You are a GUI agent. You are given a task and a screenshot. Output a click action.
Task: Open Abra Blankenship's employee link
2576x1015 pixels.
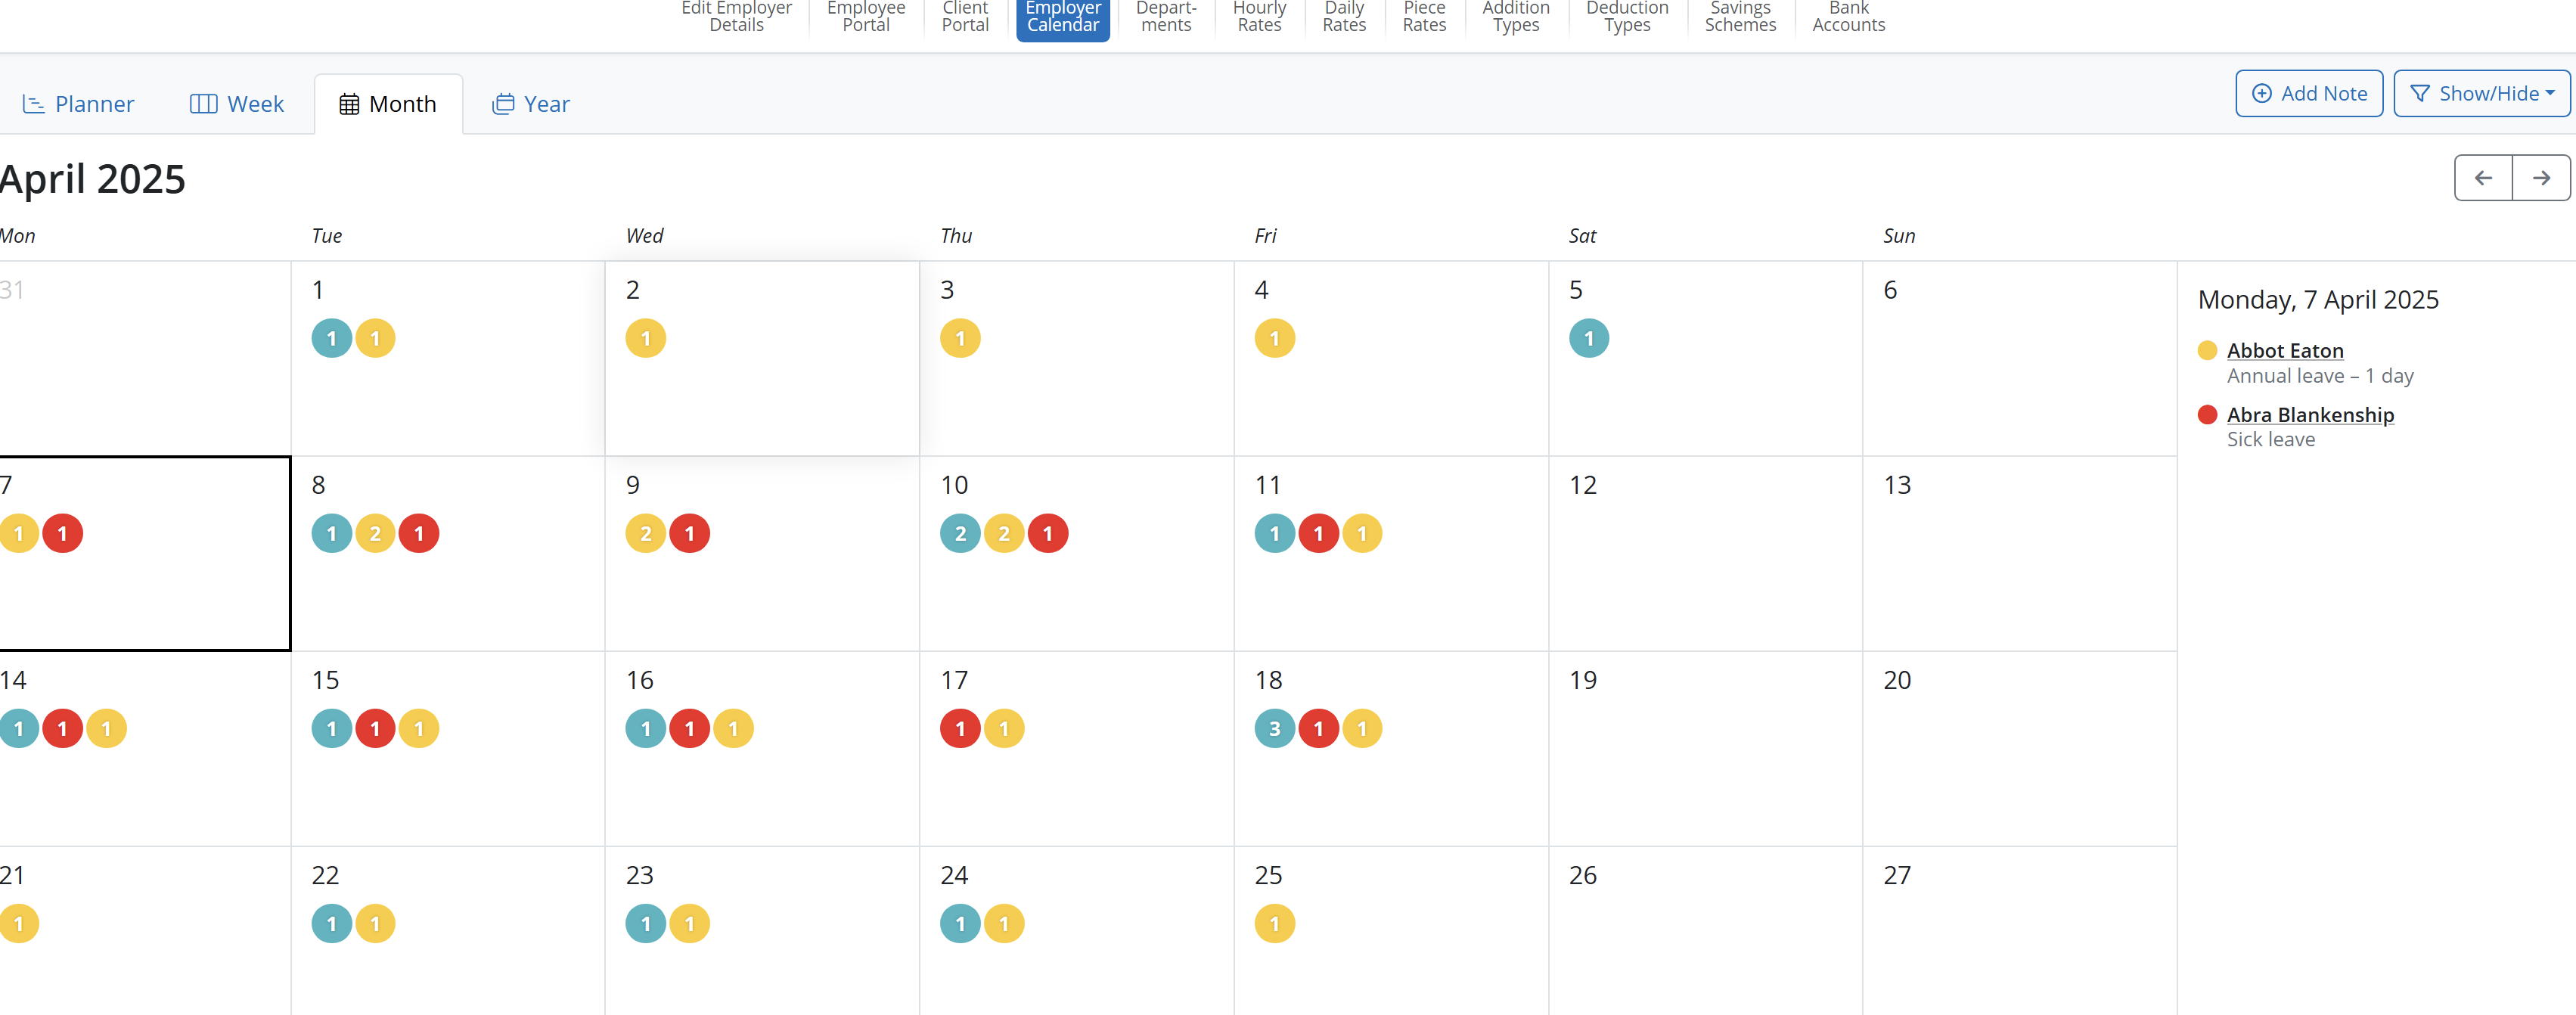[2310, 415]
